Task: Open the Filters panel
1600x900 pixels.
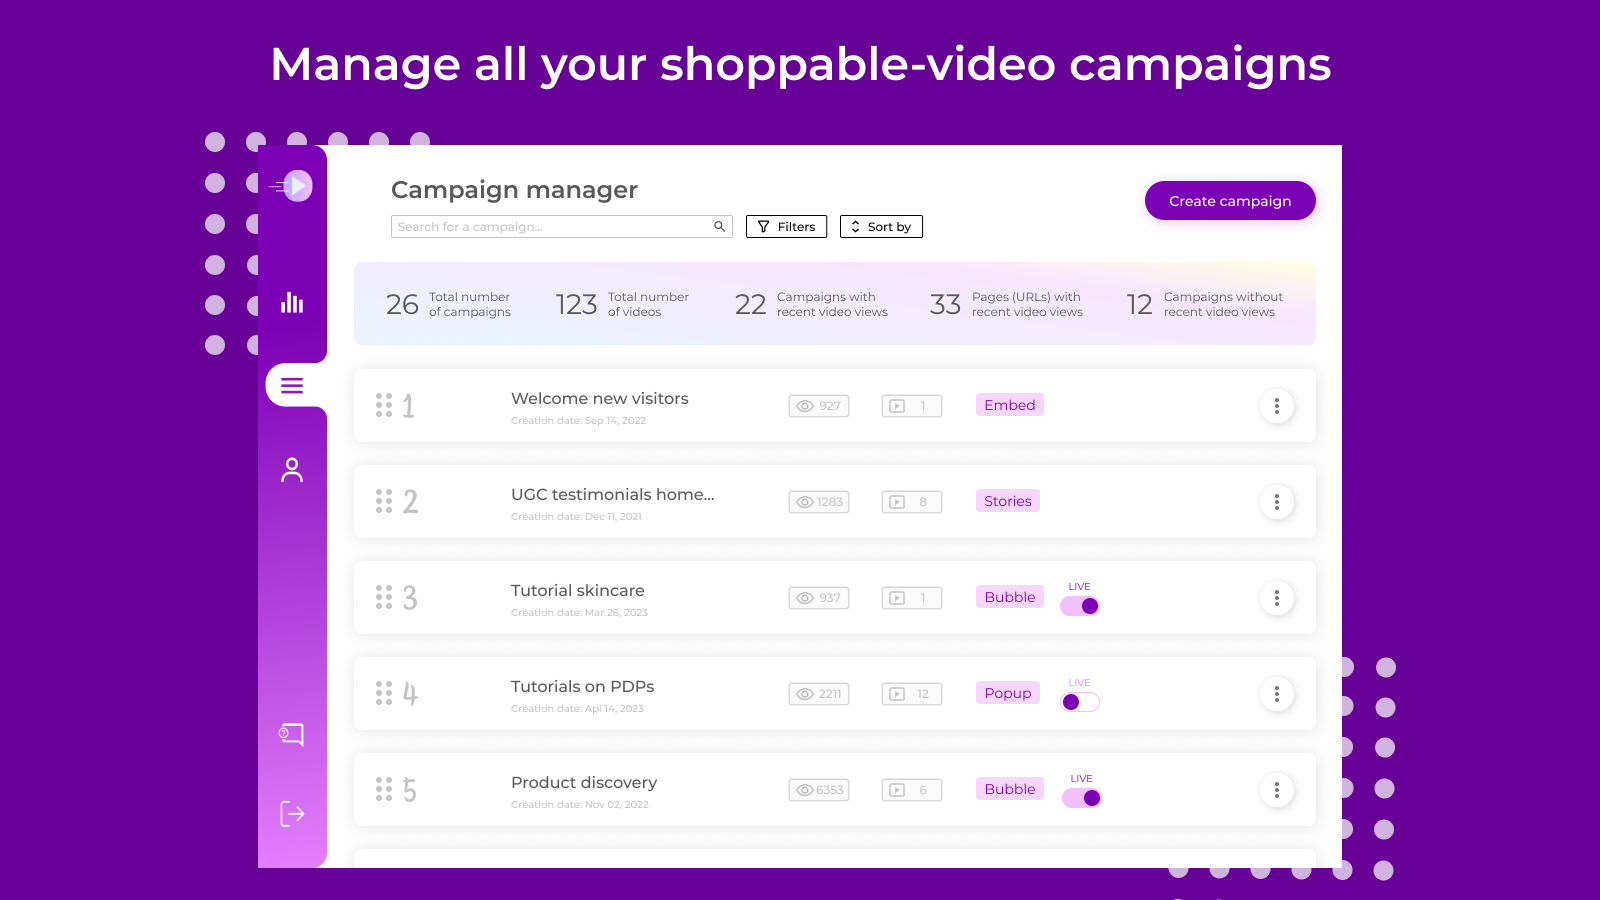Action: [x=786, y=226]
